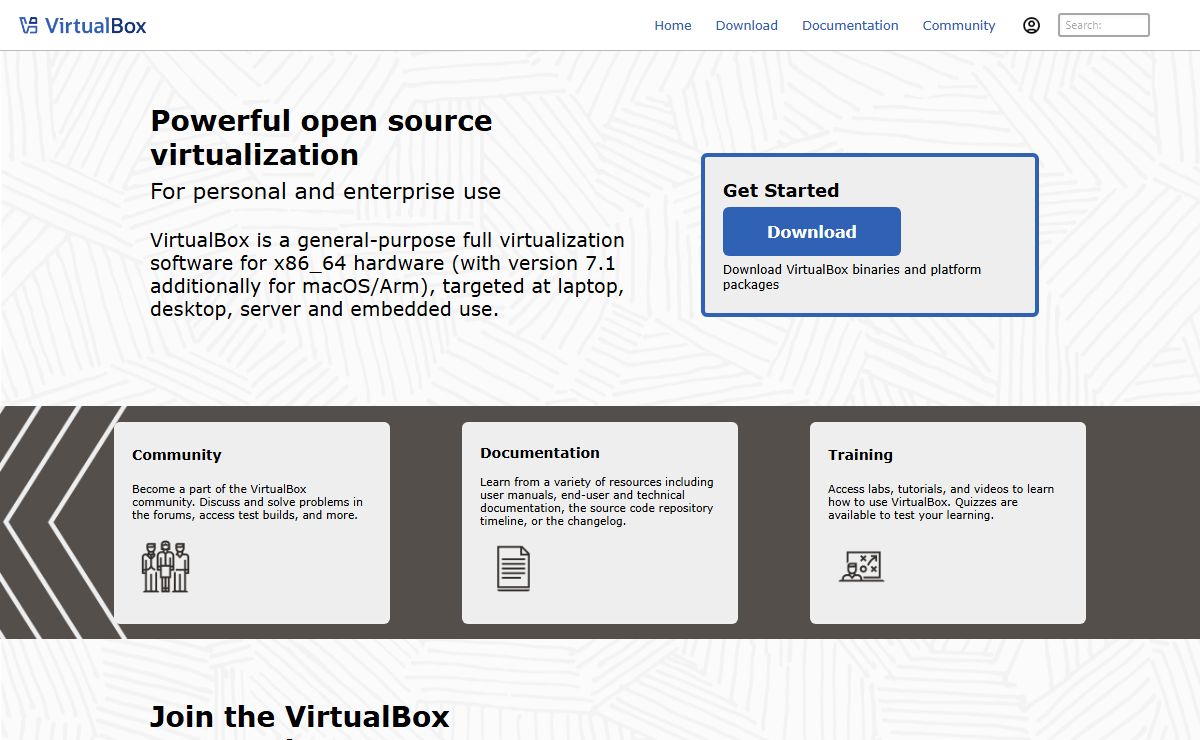Click the blue Download button
Image resolution: width=1200 pixels, height=740 pixels.
tap(812, 231)
